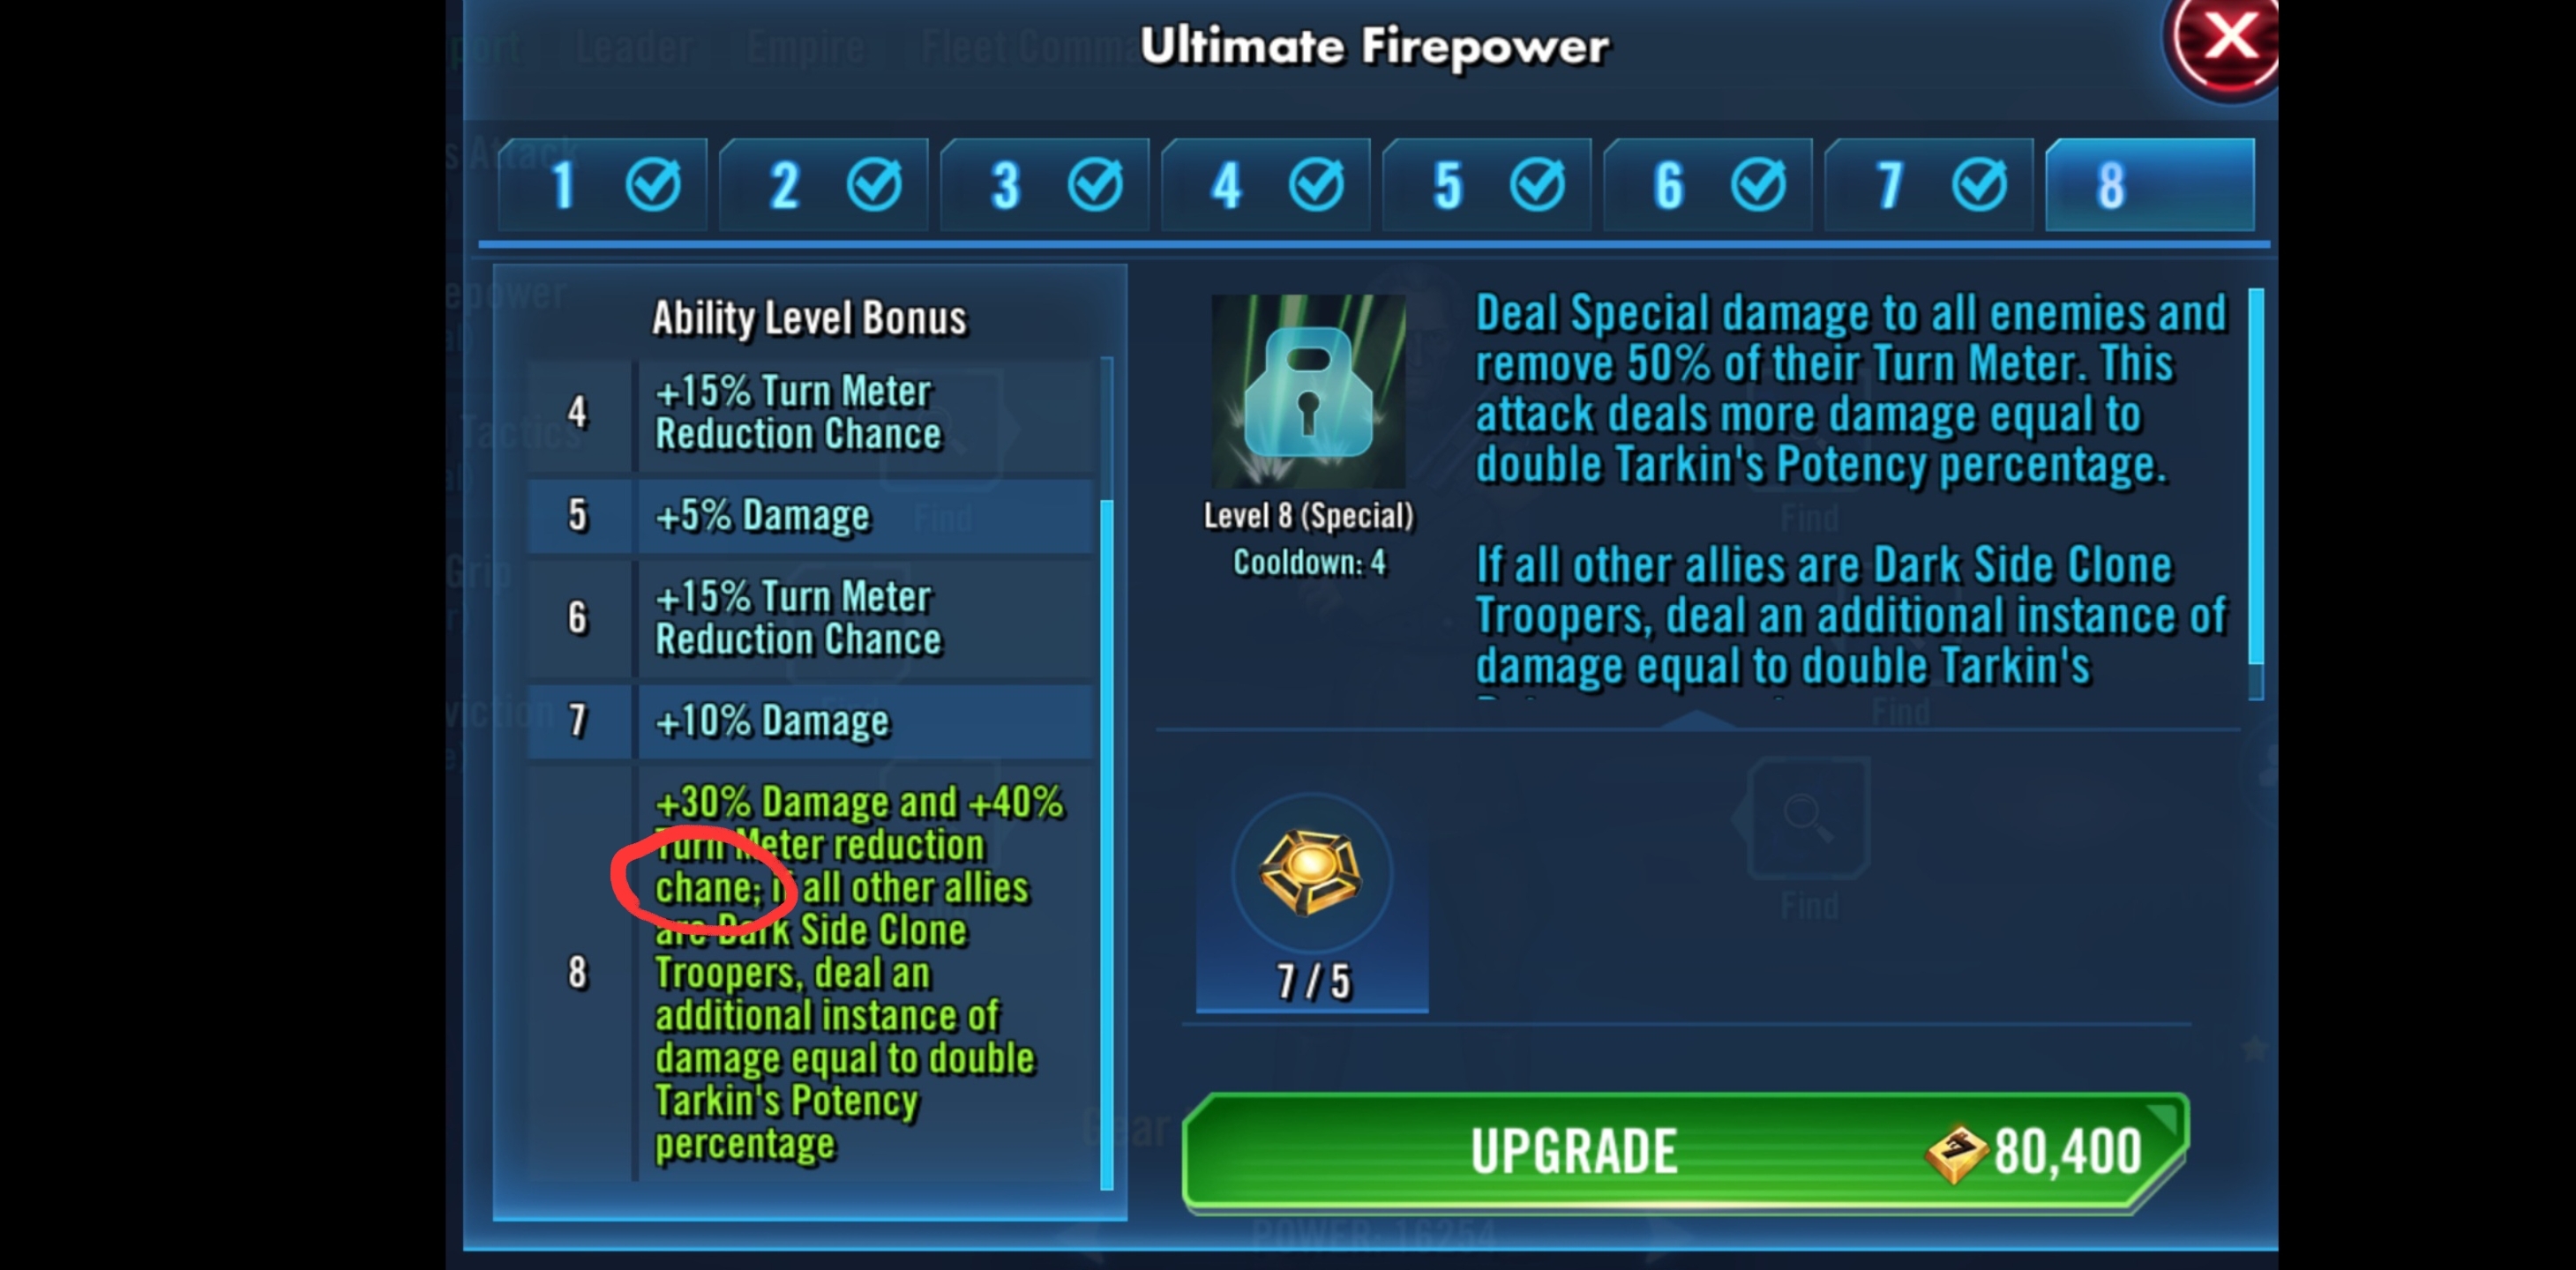Select the level 8 tab

pyautogui.click(x=2150, y=186)
